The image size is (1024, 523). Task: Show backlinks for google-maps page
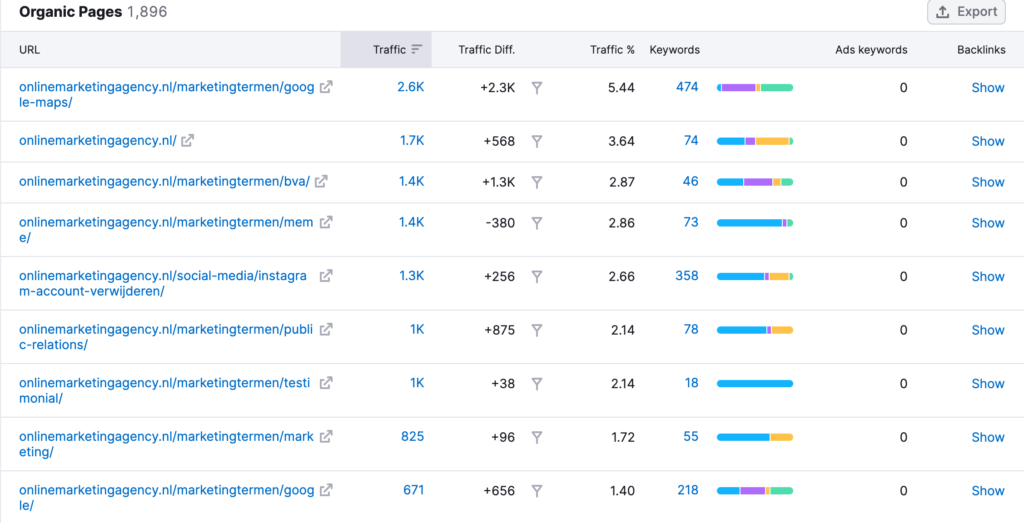tap(988, 87)
